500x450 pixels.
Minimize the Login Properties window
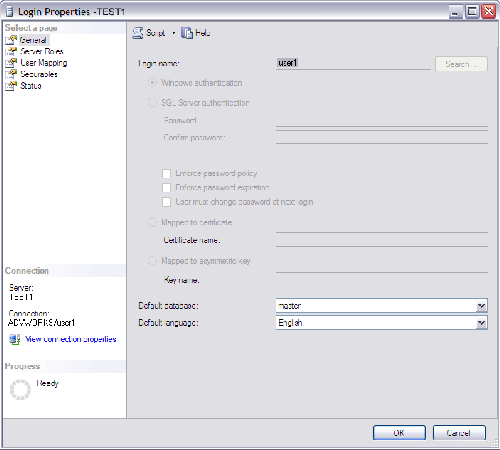coord(456,12)
